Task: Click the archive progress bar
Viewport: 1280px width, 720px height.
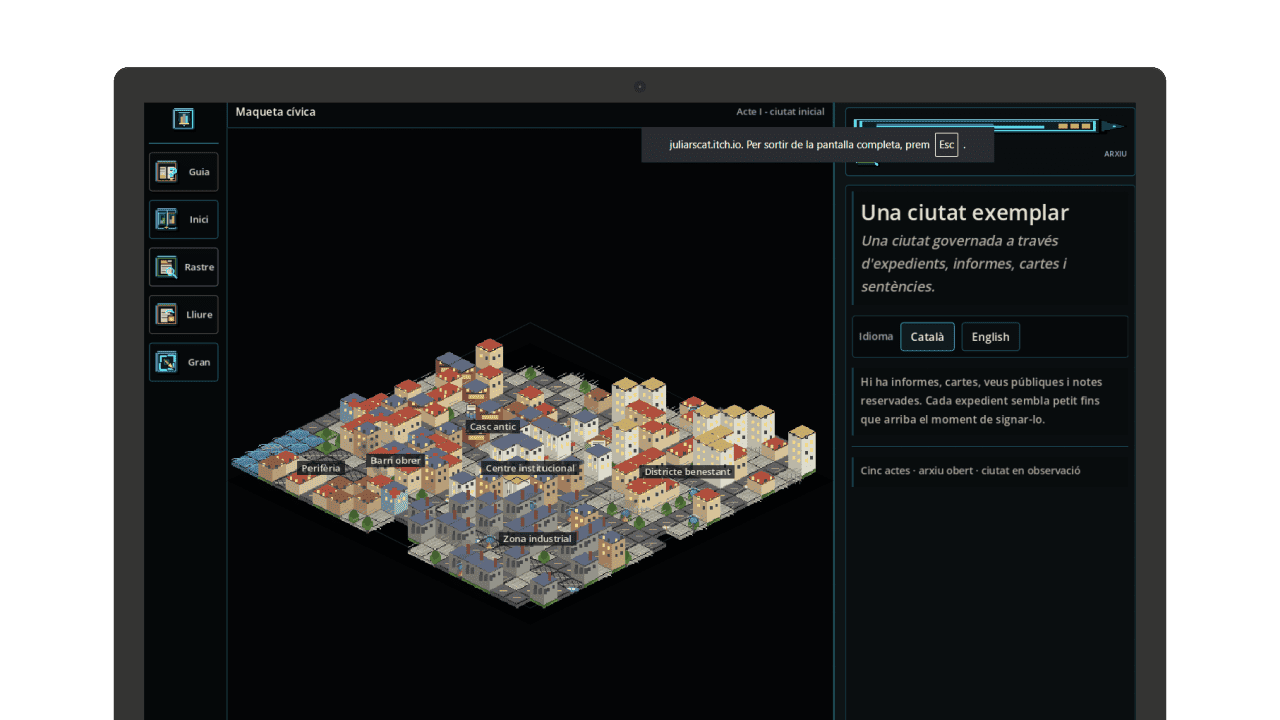Action: coord(976,126)
